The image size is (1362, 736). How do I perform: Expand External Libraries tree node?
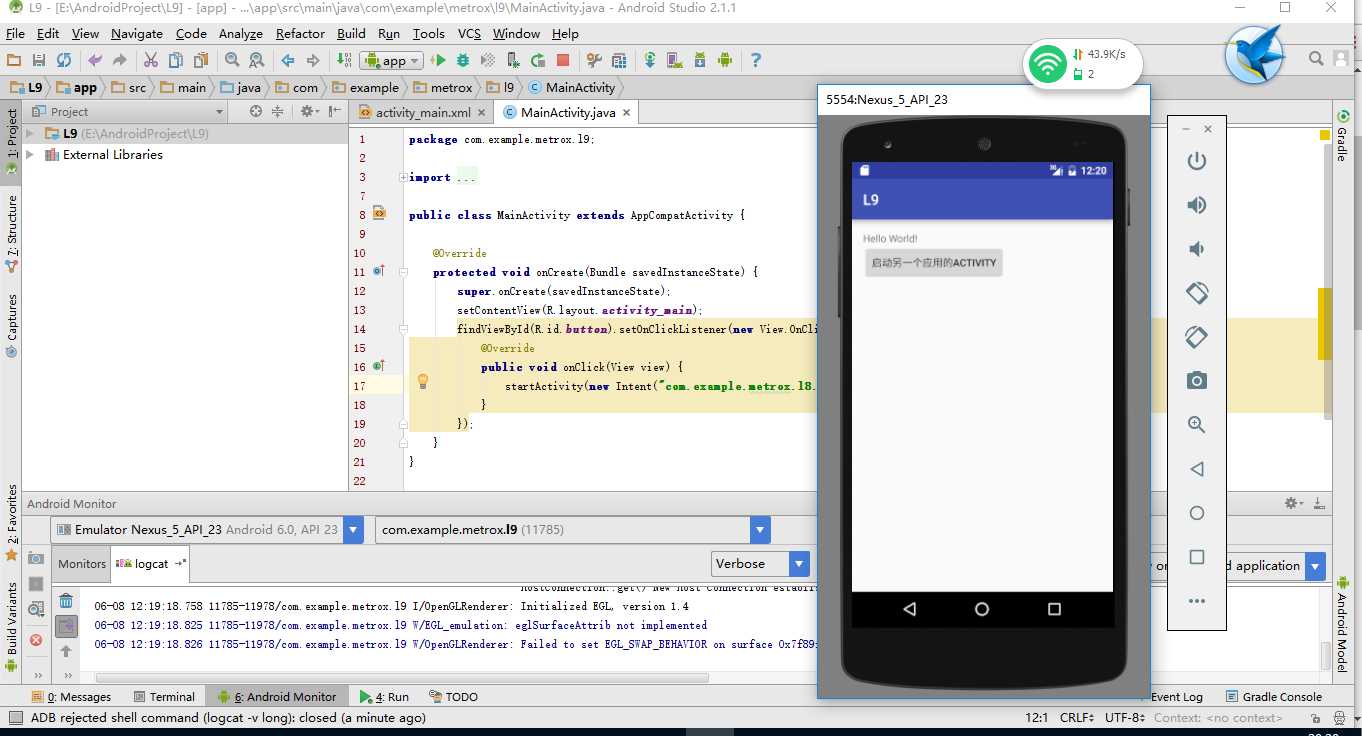click(x=30, y=155)
